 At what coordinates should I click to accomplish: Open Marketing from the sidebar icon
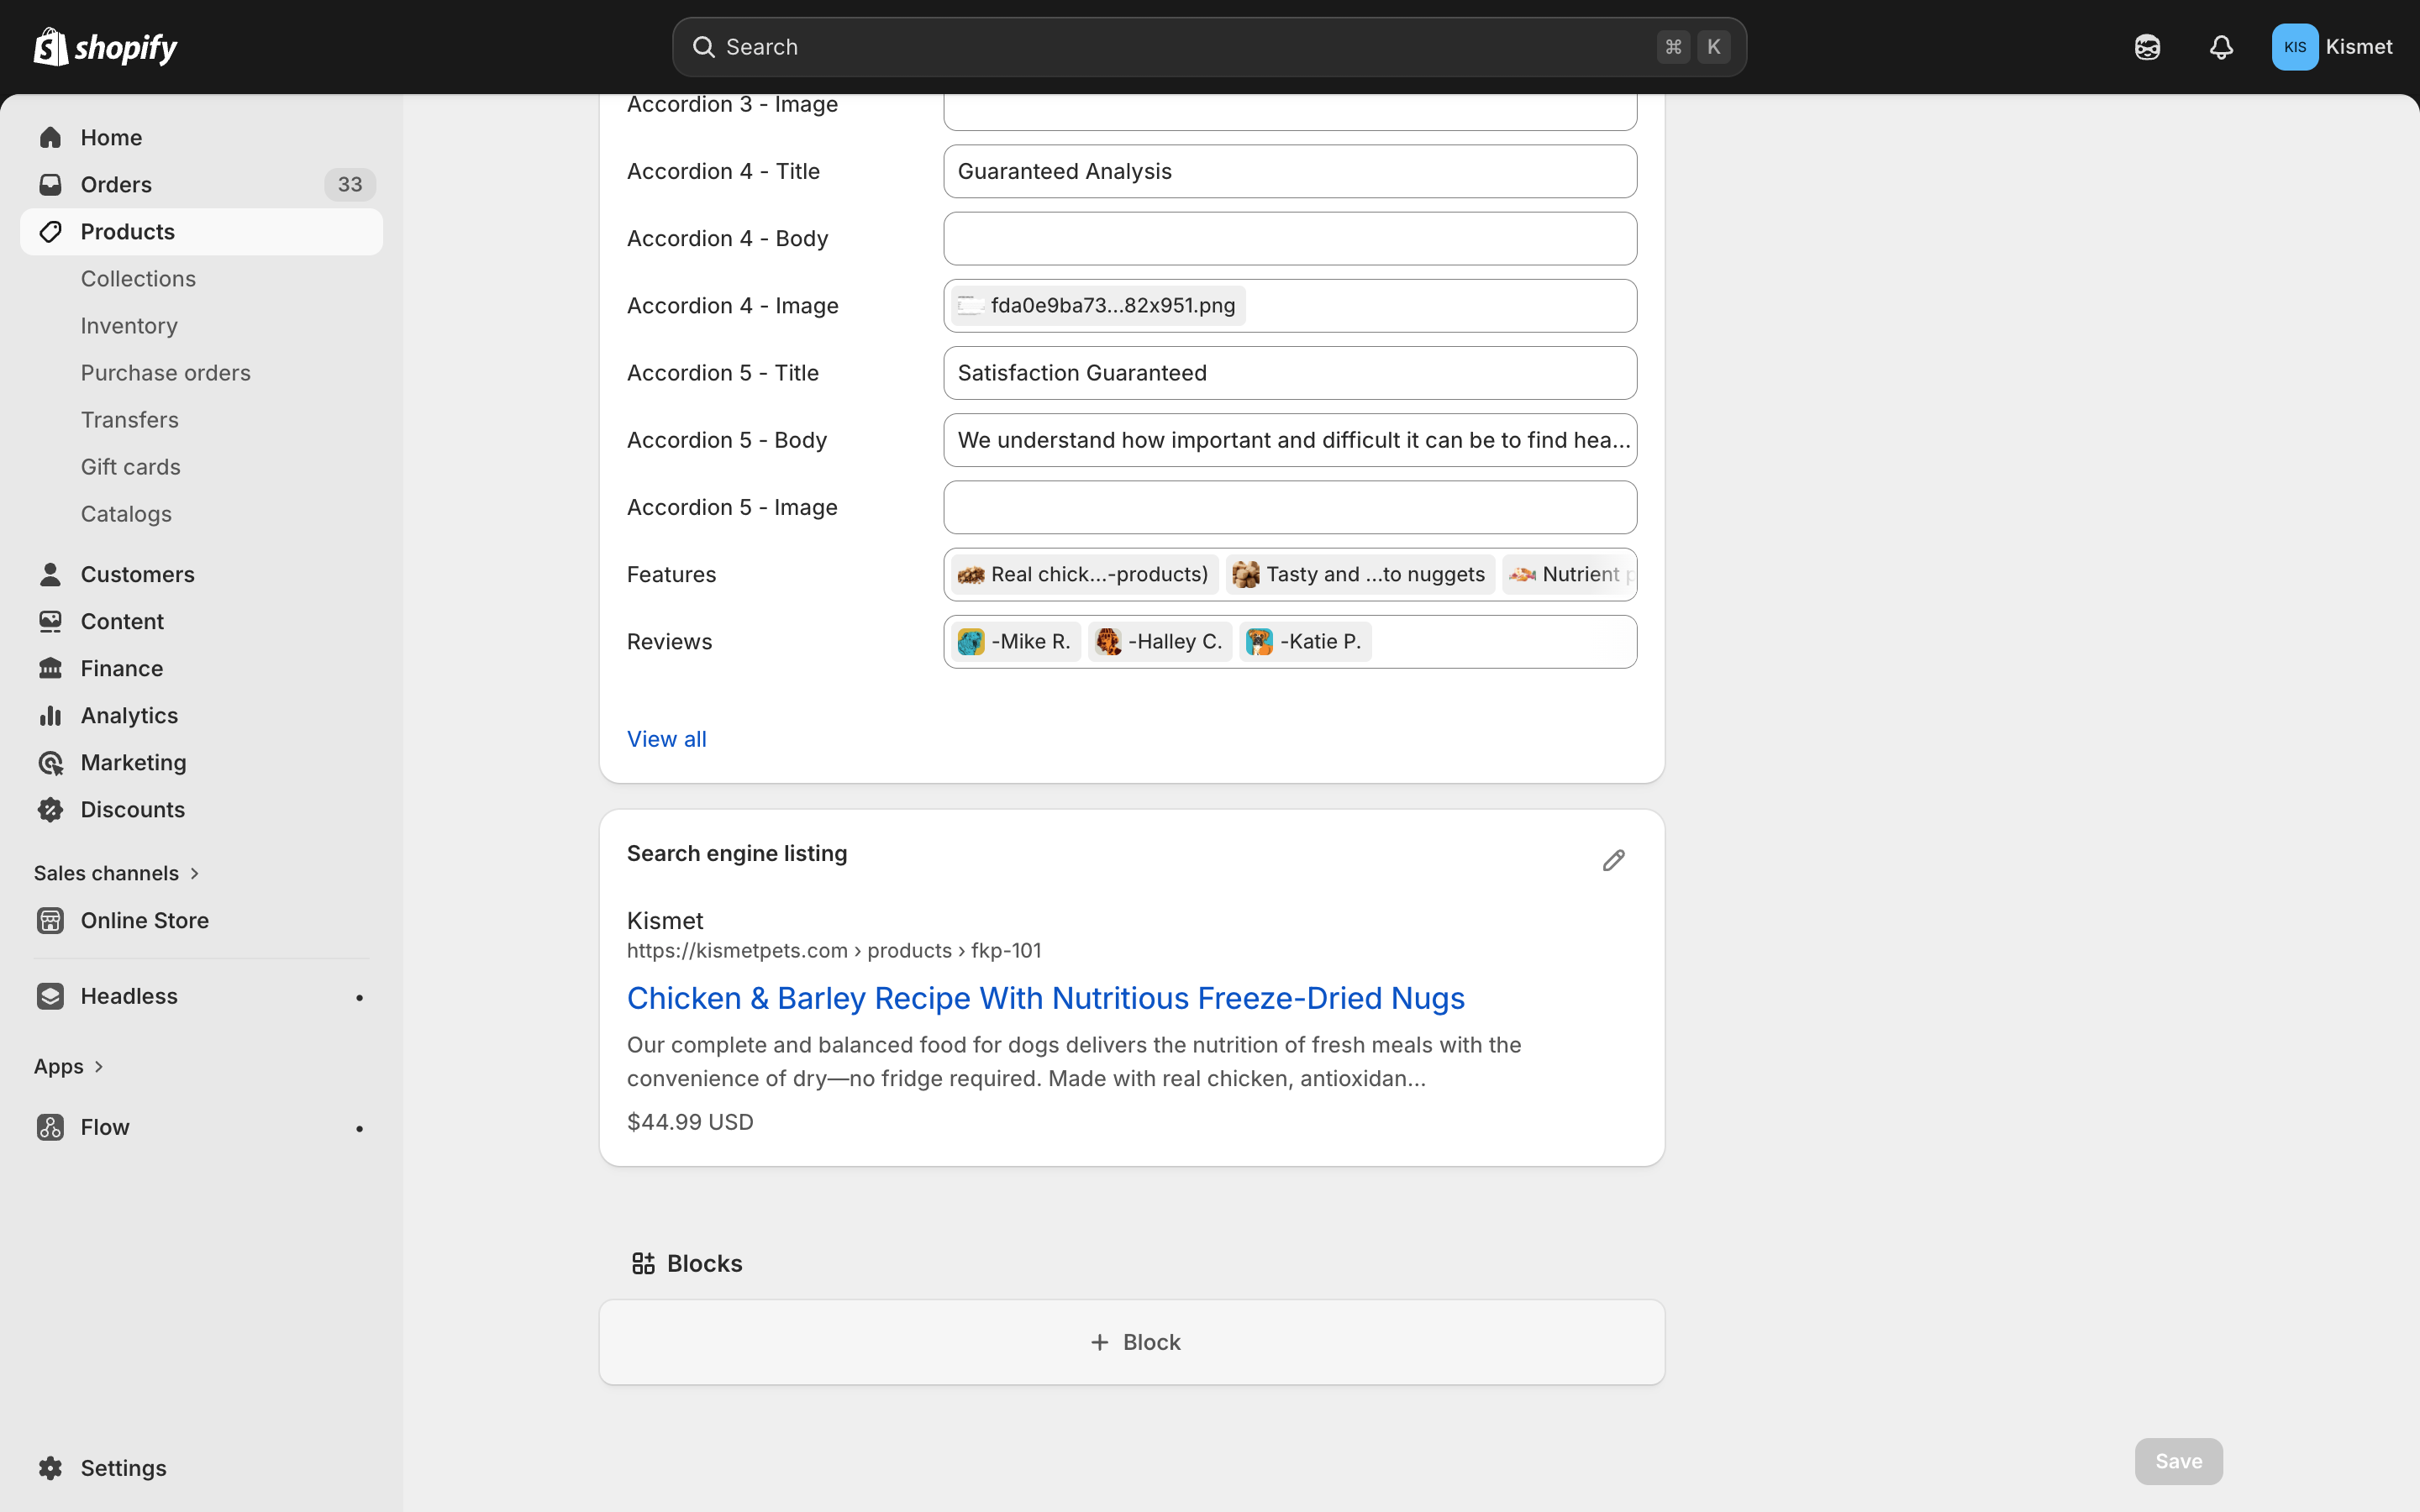coord(50,762)
